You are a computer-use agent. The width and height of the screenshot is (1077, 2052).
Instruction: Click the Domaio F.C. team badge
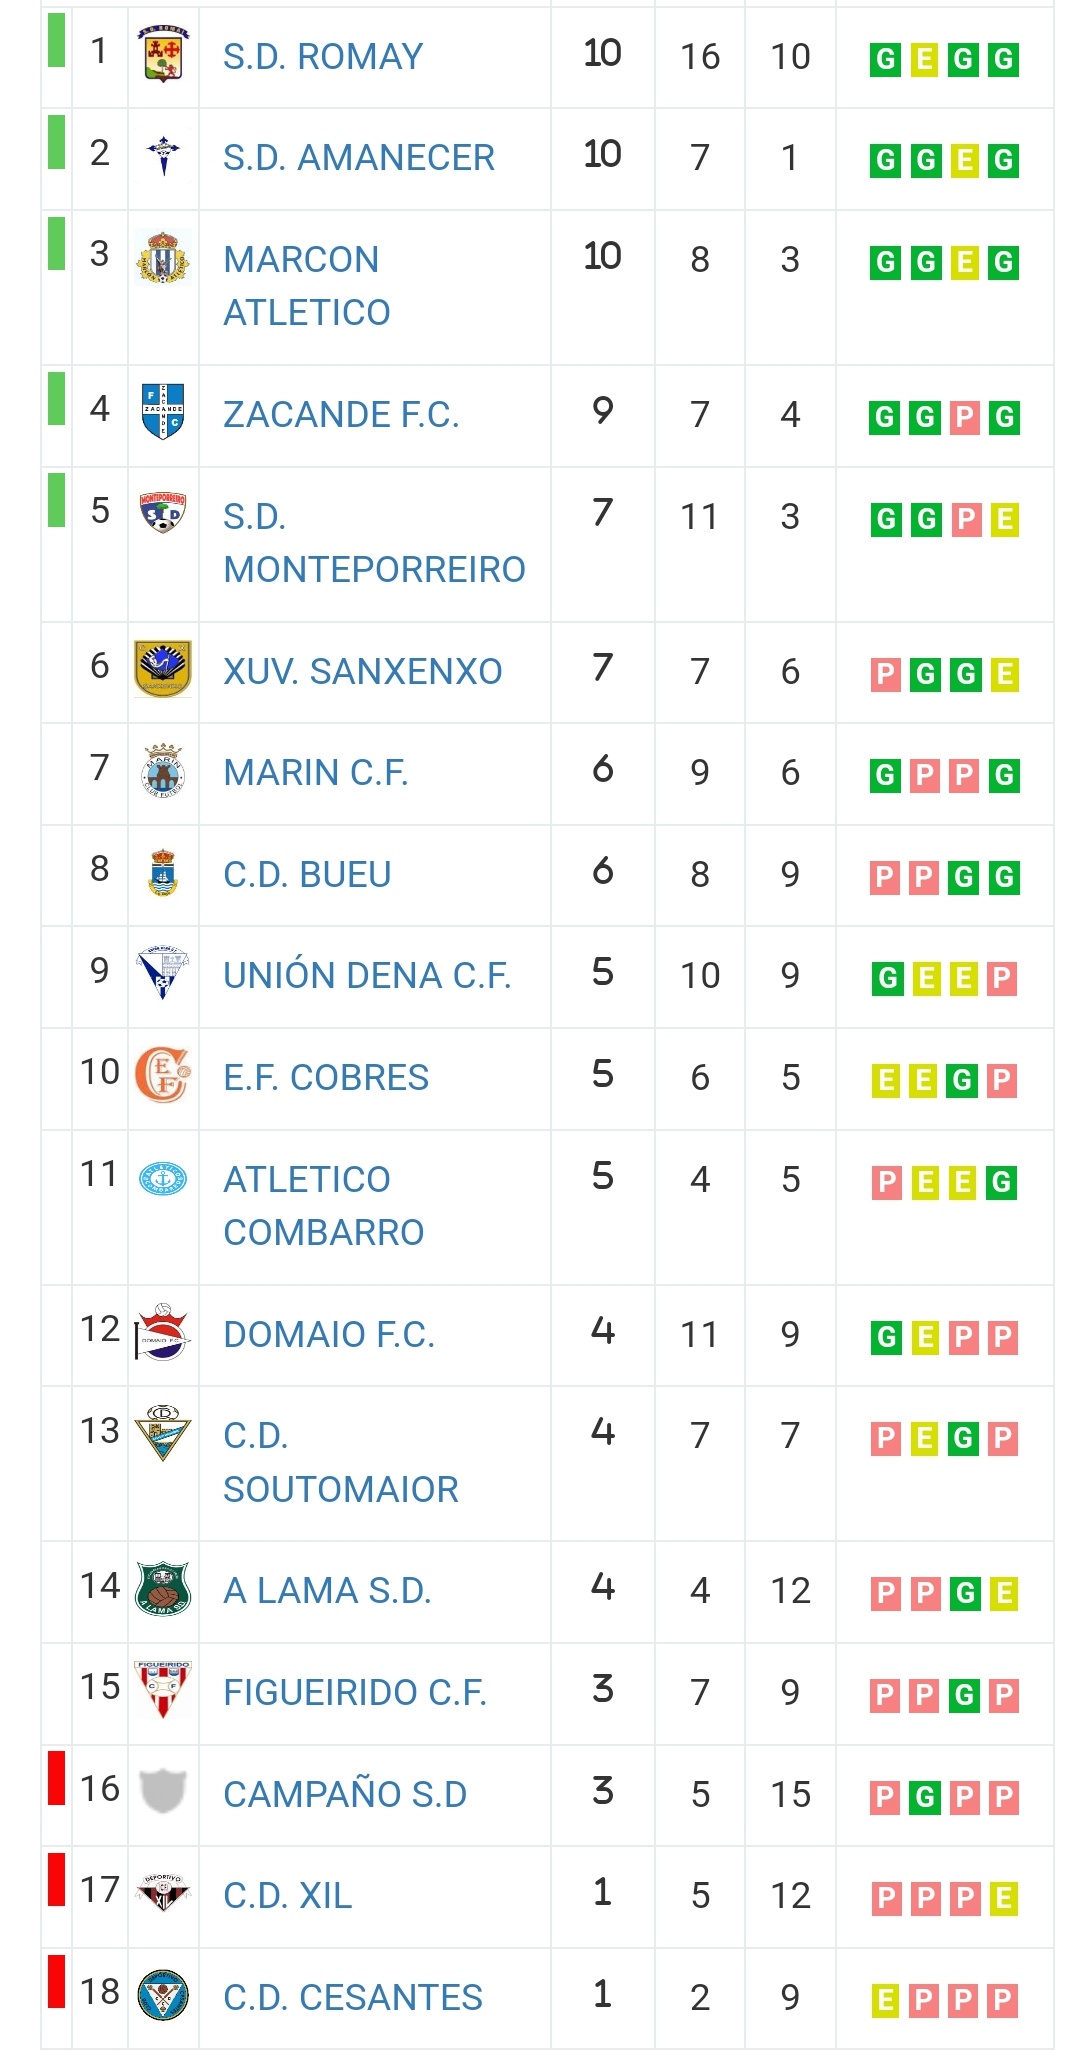coord(162,1332)
